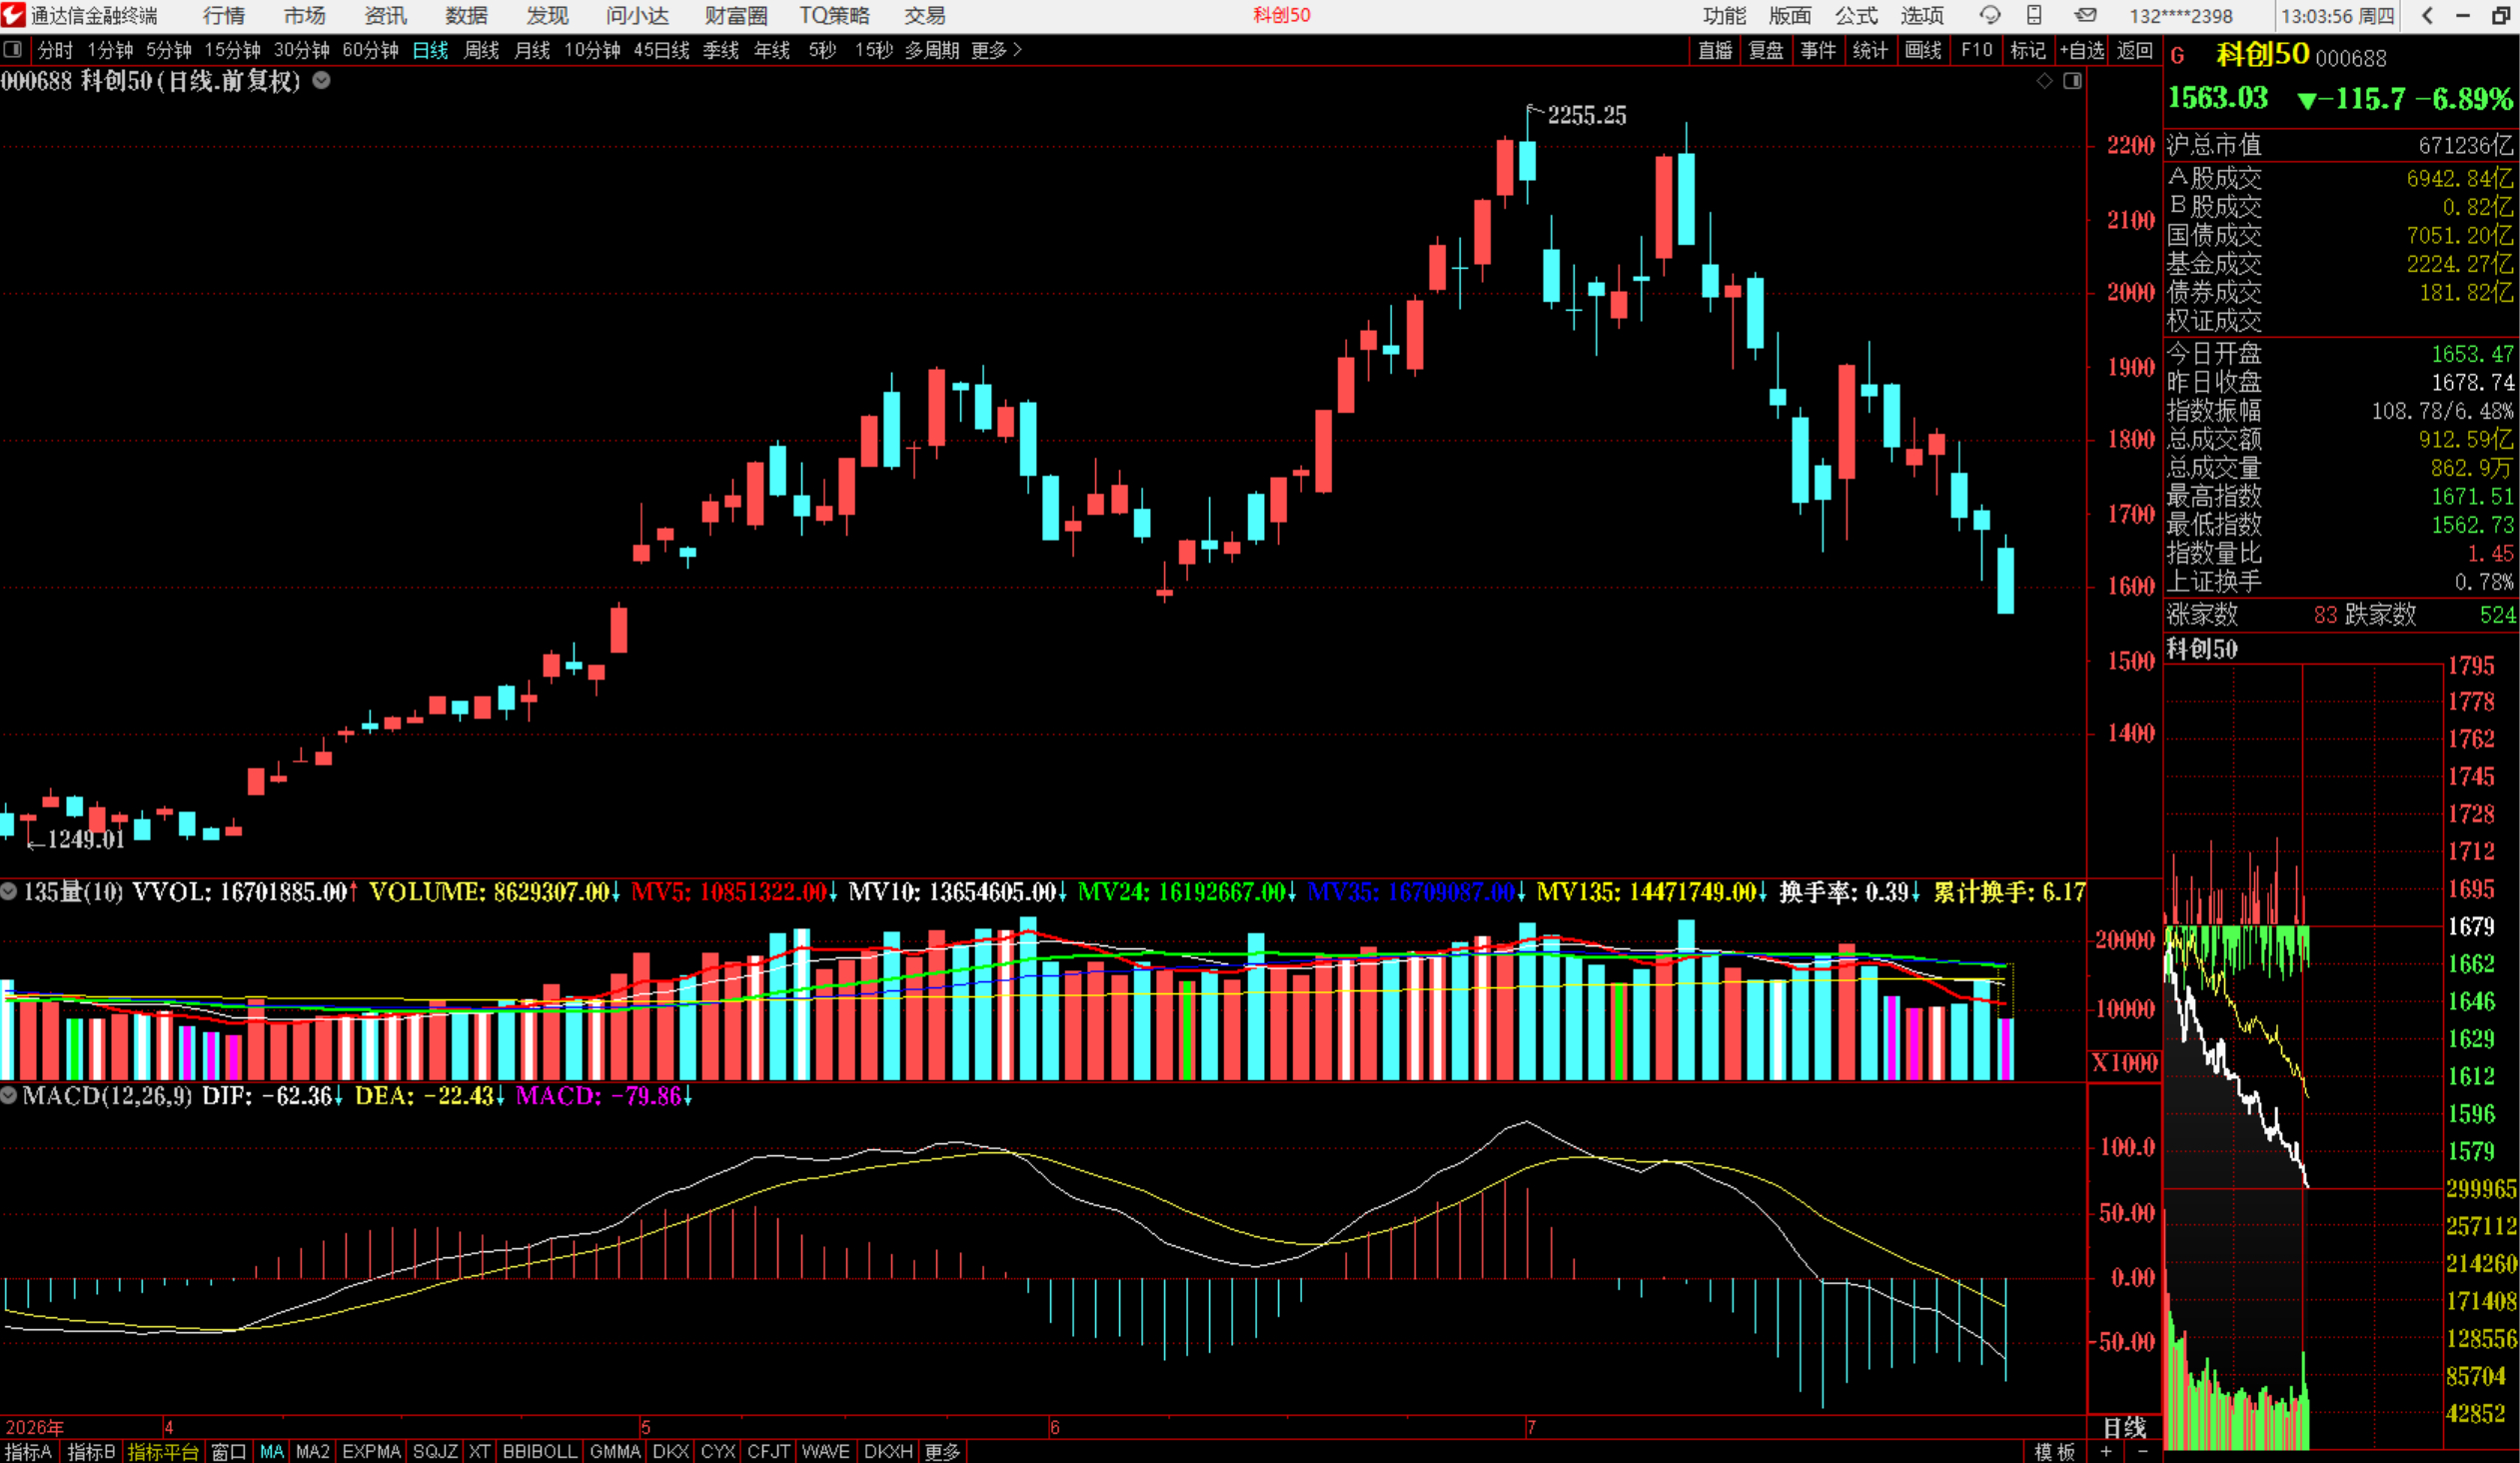Expand the MACD indicator dropdown
Image resolution: width=2520 pixels, height=1463 pixels.
pyautogui.click(x=9, y=1095)
